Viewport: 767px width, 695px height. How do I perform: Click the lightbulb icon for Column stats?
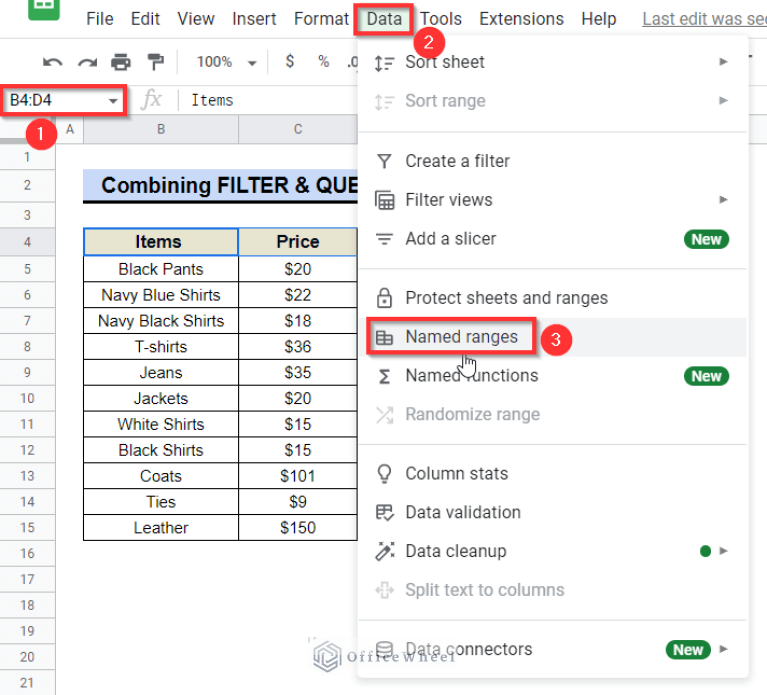pyautogui.click(x=384, y=473)
